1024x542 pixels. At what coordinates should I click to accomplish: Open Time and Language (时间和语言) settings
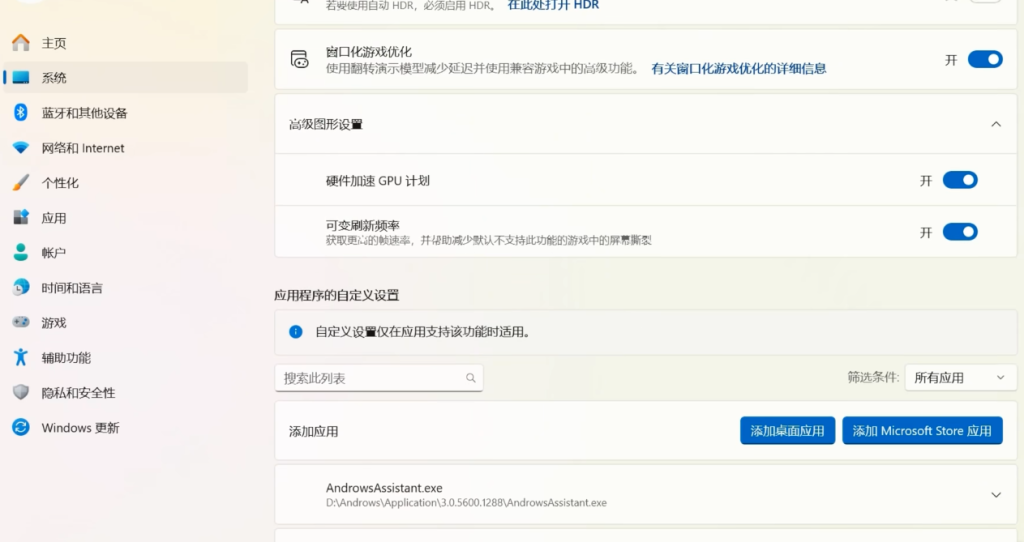click(71, 288)
